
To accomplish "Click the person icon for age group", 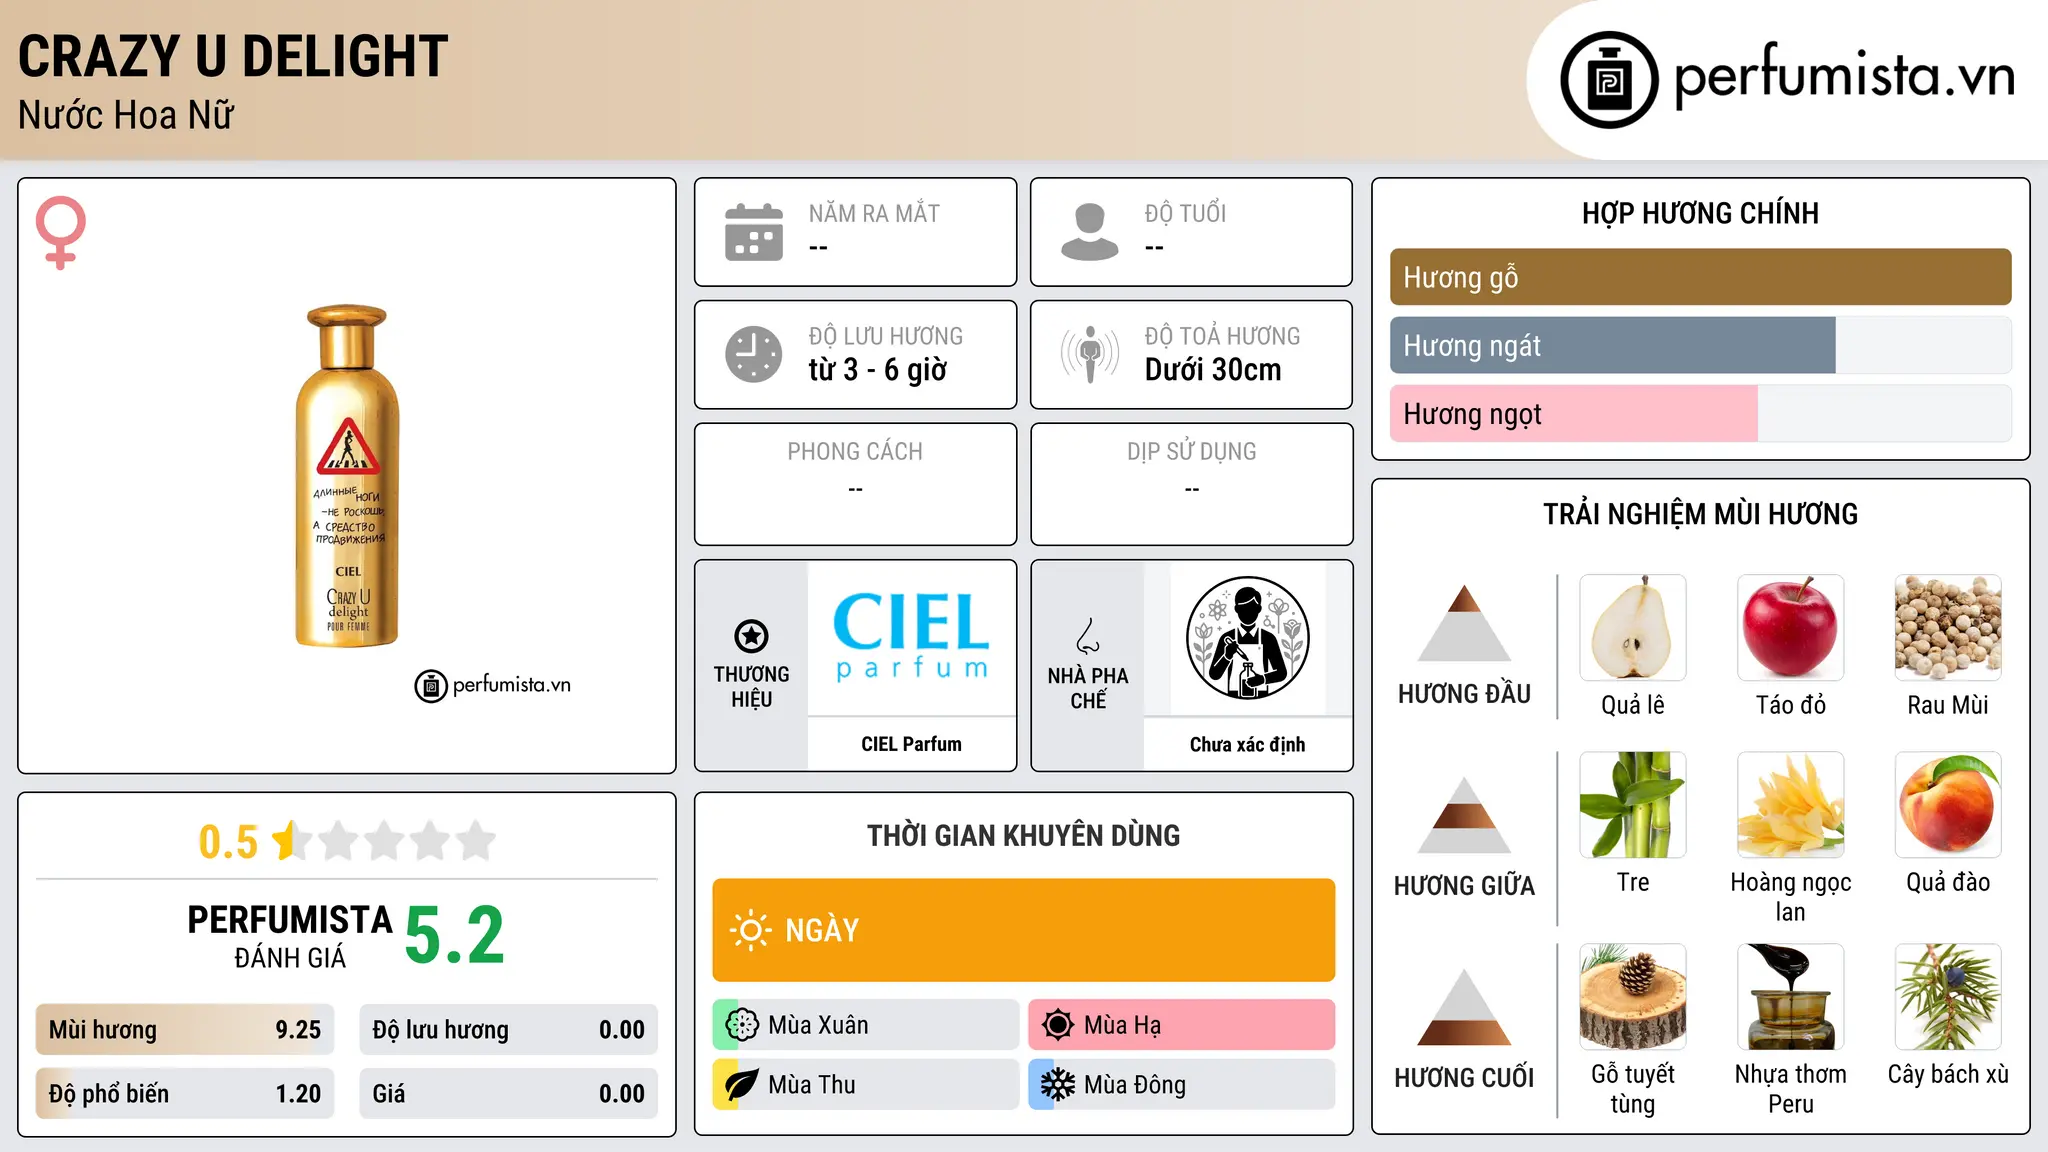I will pyautogui.click(x=1090, y=232).
